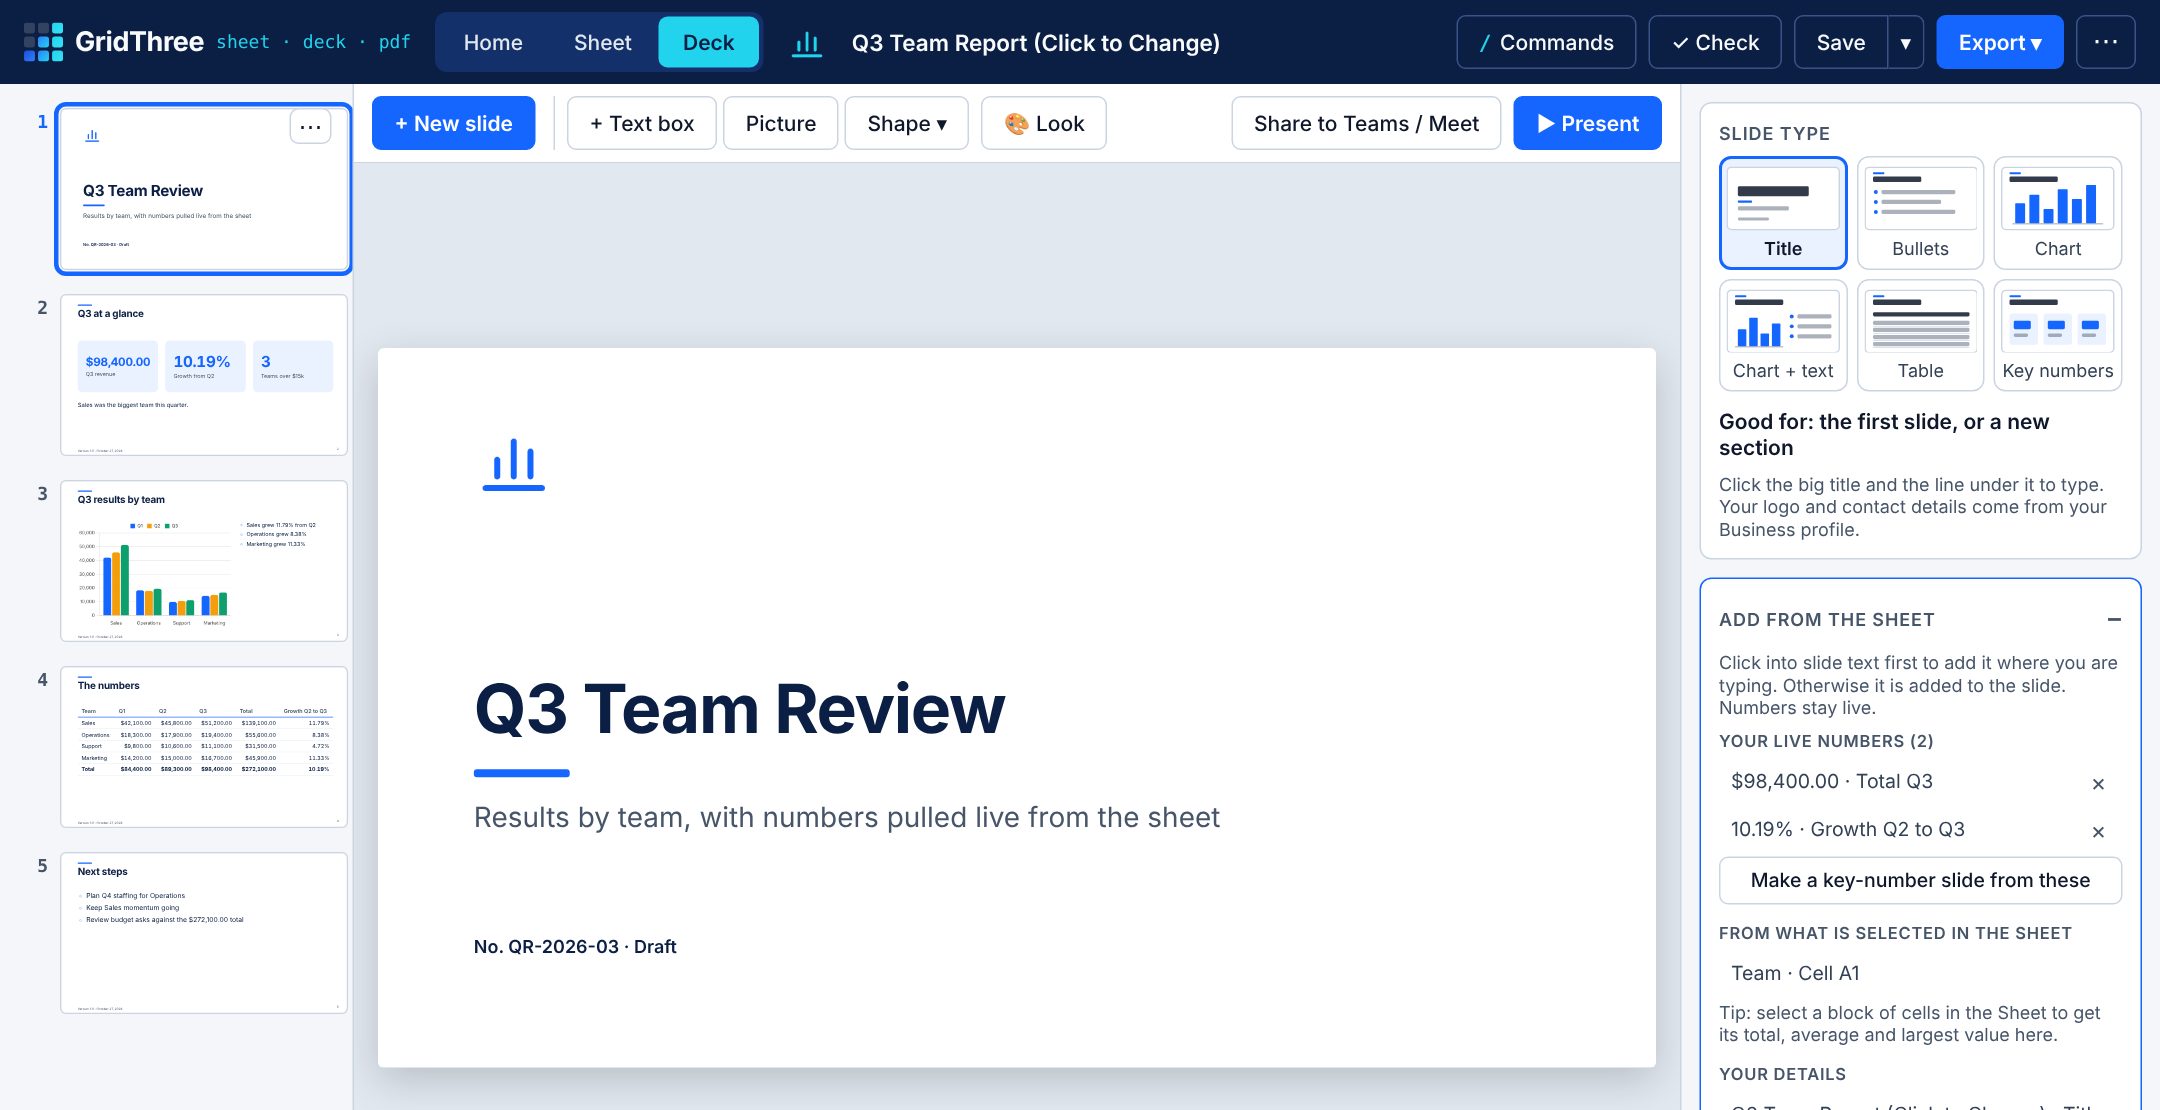Add a New slide
2160x1110 pixels.
point(453,123)
